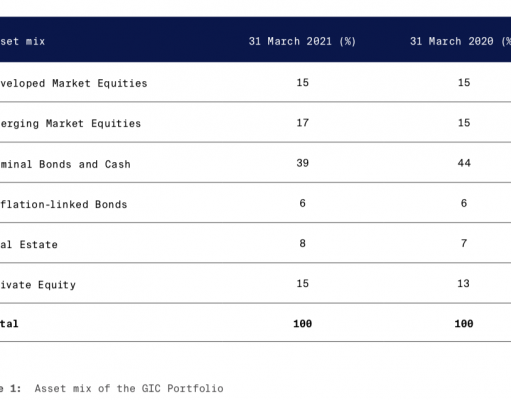
Task: Click the Inflation-linked Bonds row label
Action: click(63, 204)
